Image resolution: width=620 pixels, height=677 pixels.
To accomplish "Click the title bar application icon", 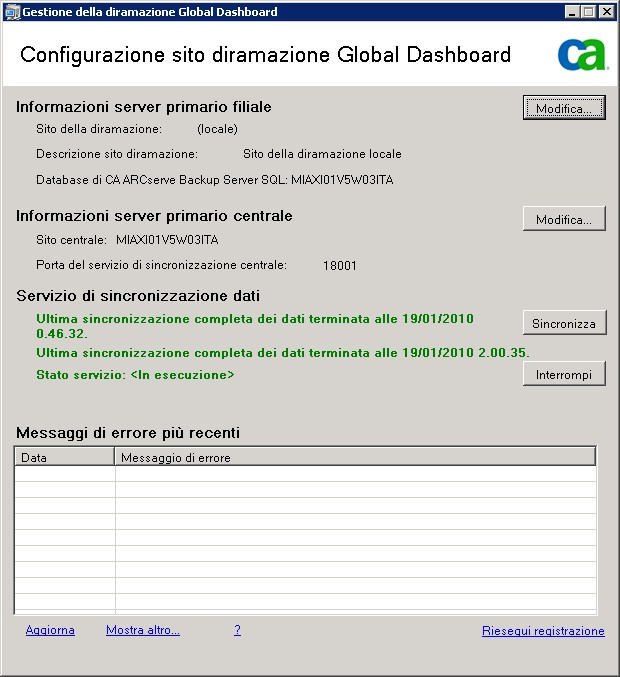I will 12,12.
